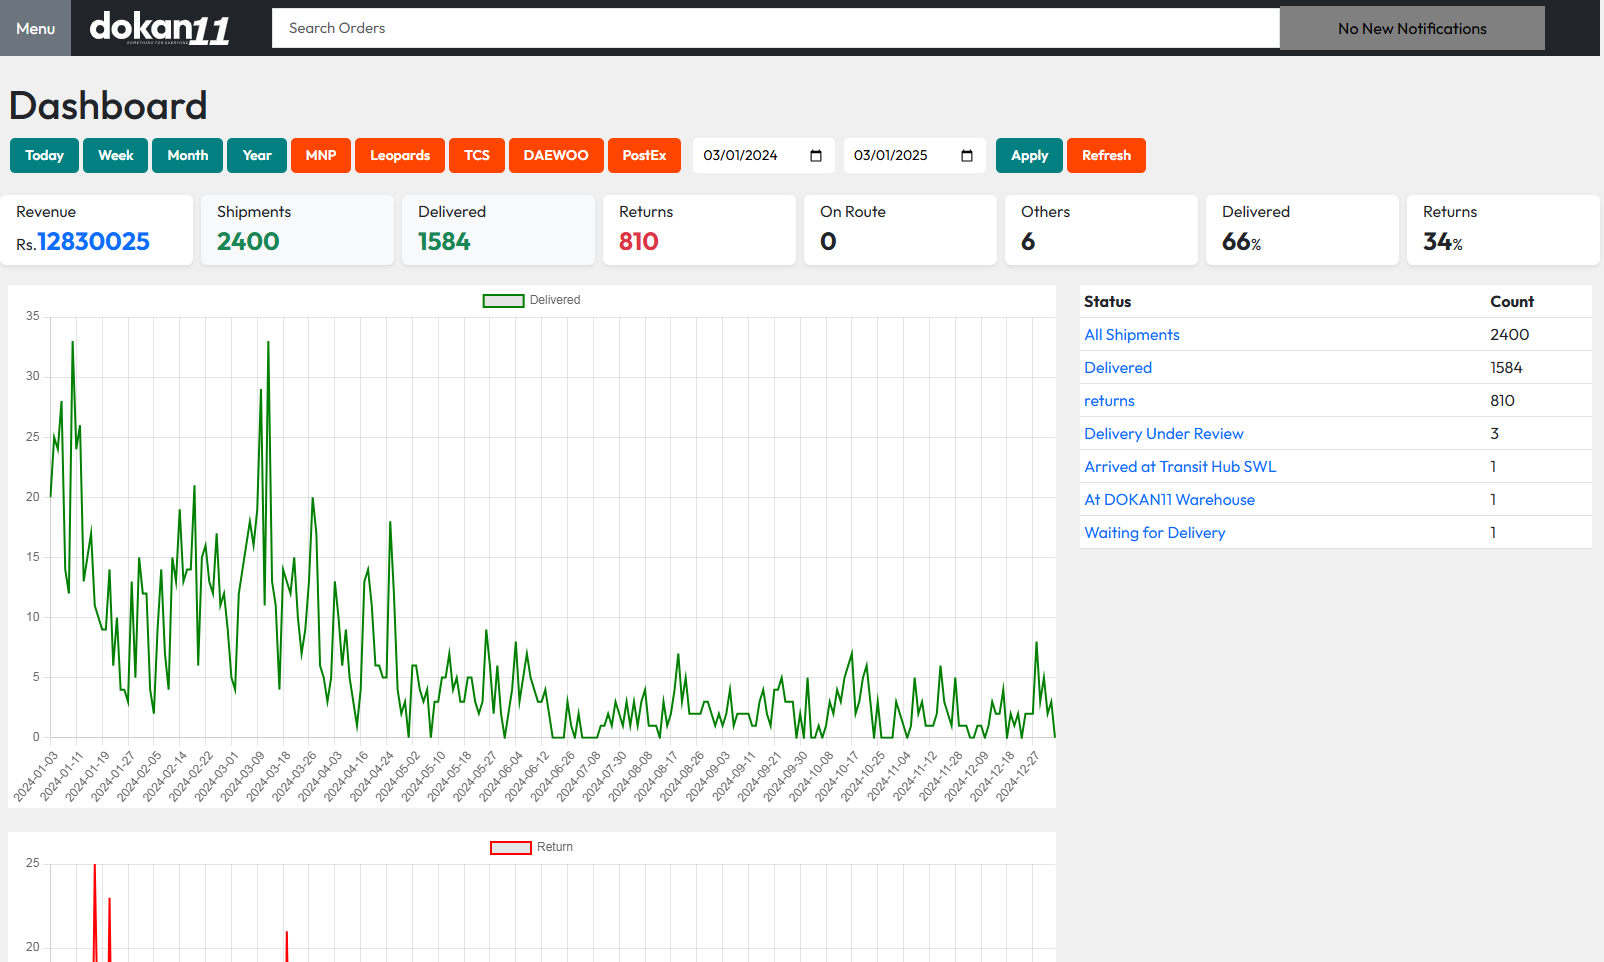1604x962 pixels.
Task: Filter dashboard by Week
Action: click(115, 156)
